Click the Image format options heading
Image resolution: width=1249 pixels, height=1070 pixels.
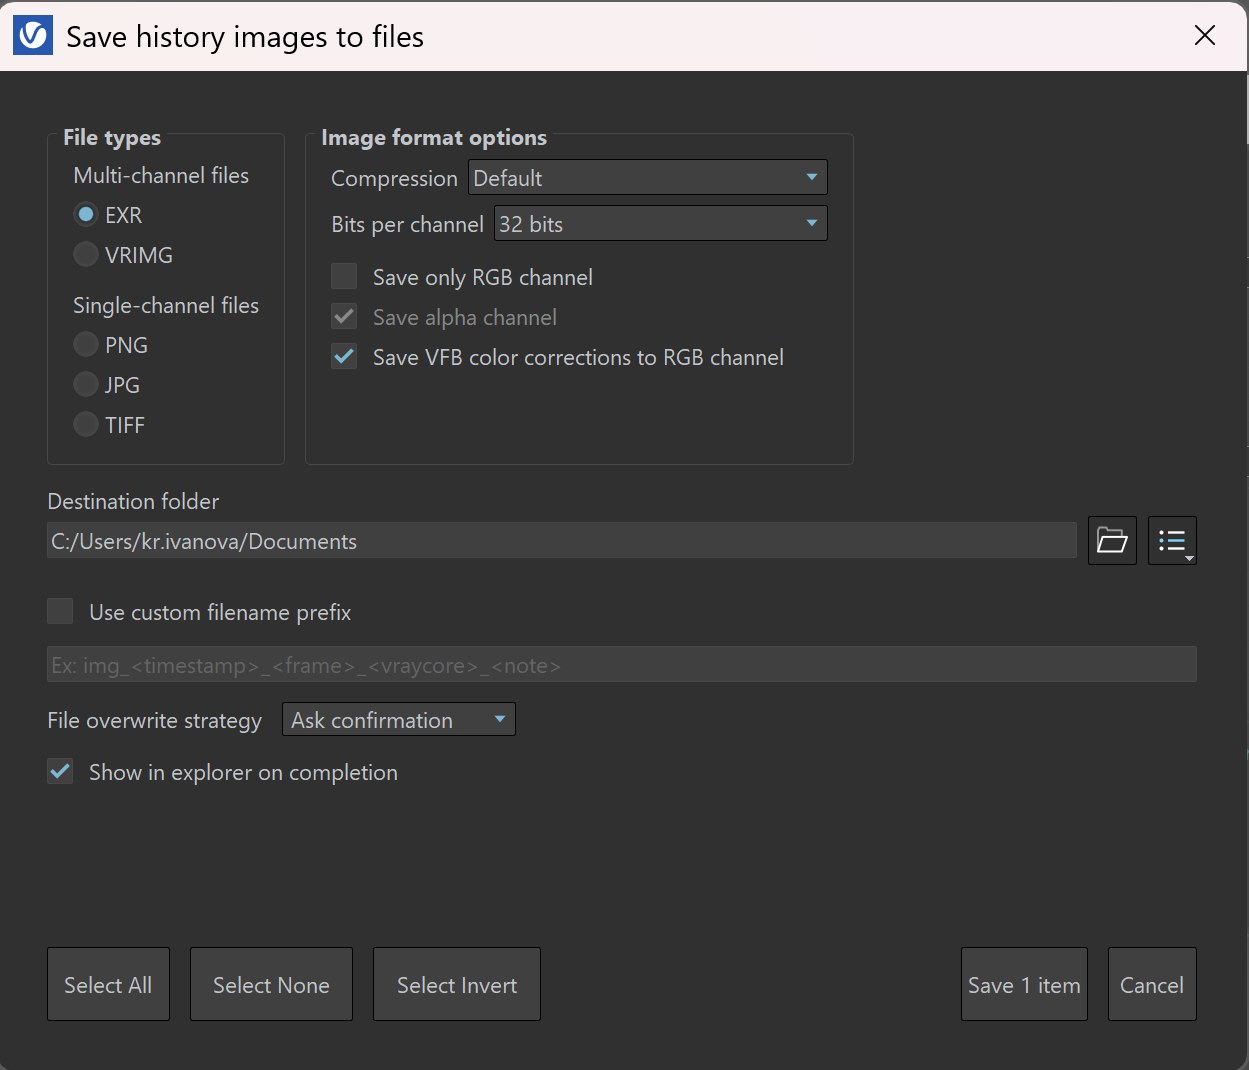(x=434, y=138)
